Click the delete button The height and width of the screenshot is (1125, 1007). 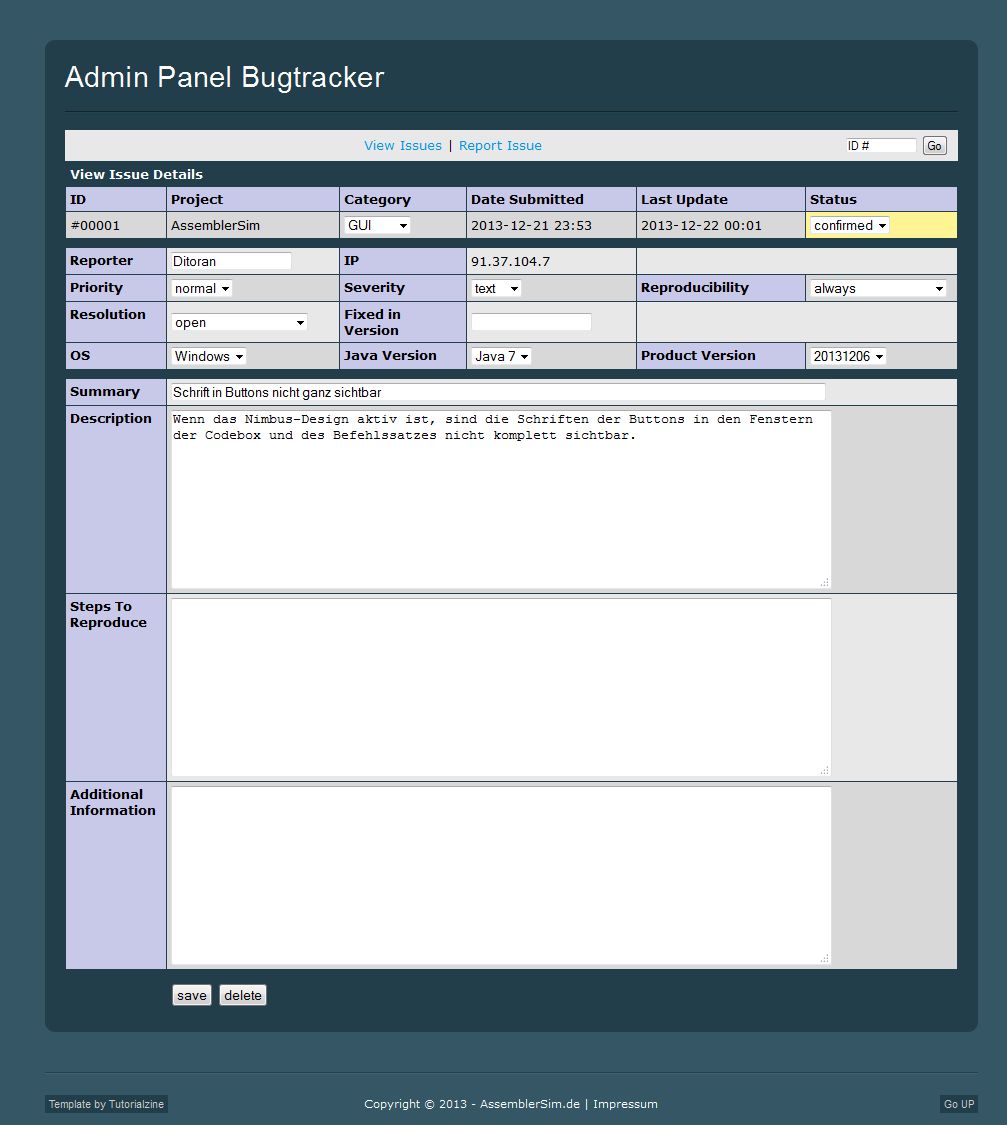[x=242, y=995]
